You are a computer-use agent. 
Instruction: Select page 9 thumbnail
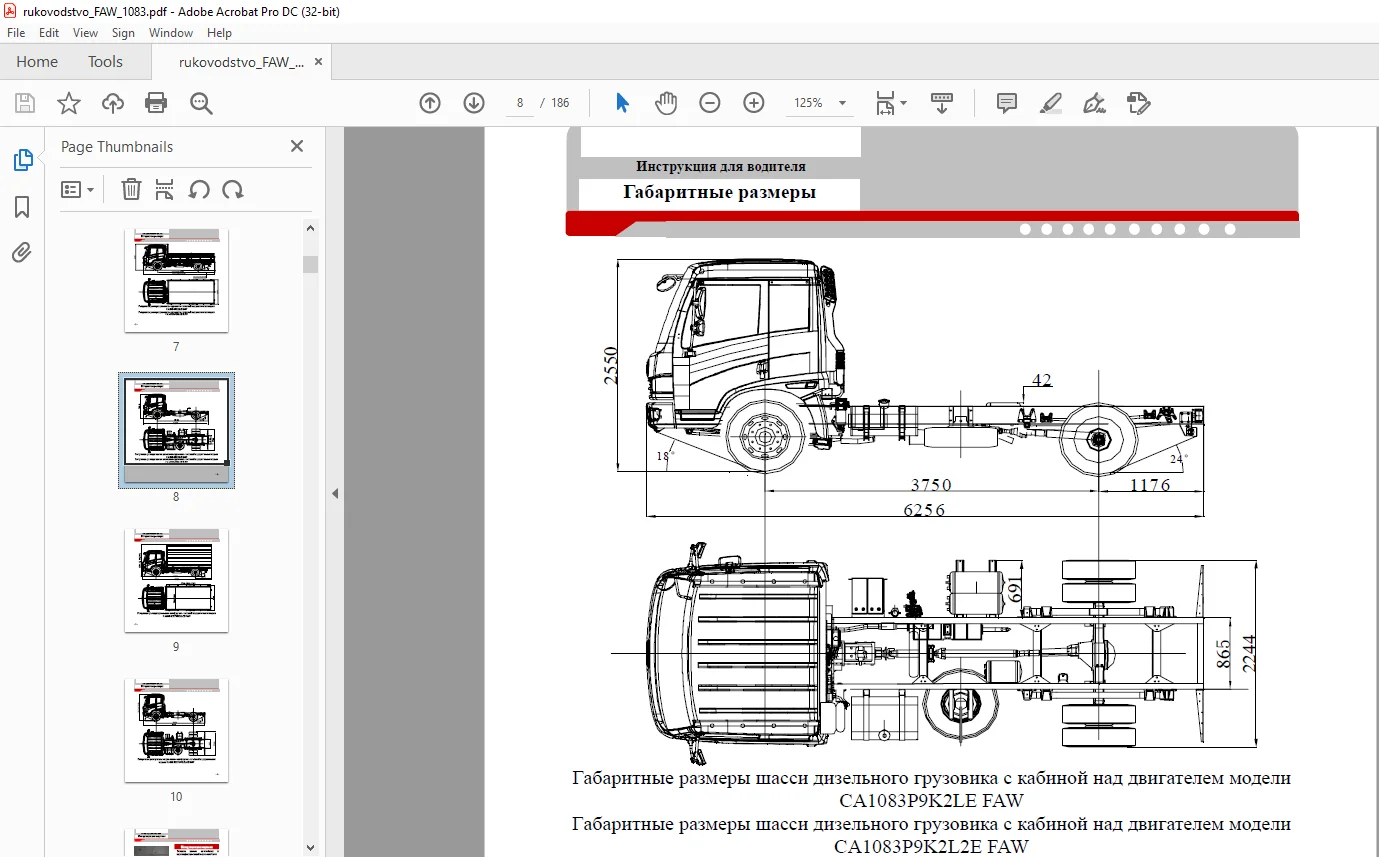176,580
